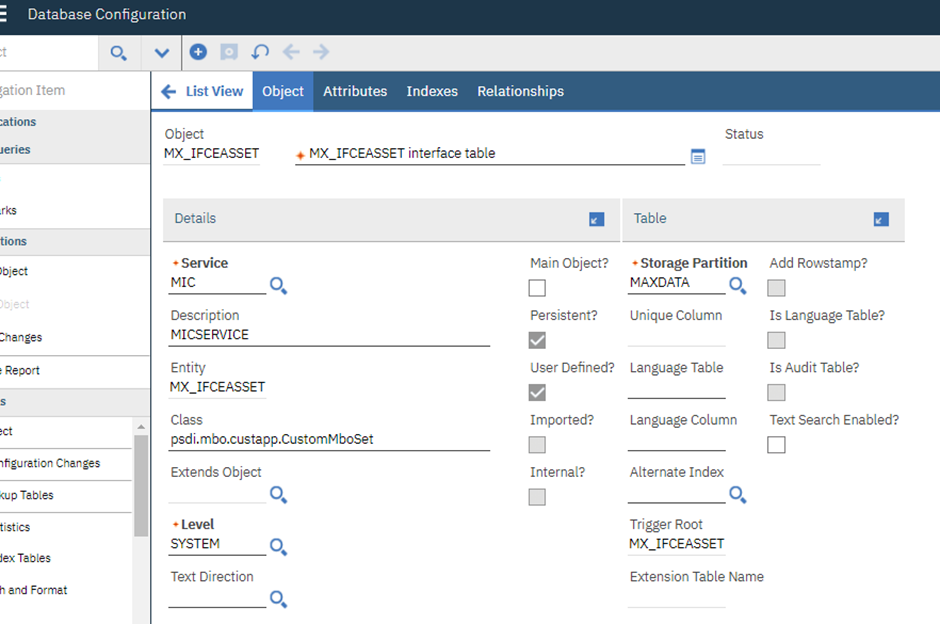Disable the Persistent checkbox
This screenshot has height=624, width=940.
(x=537, y=340)
